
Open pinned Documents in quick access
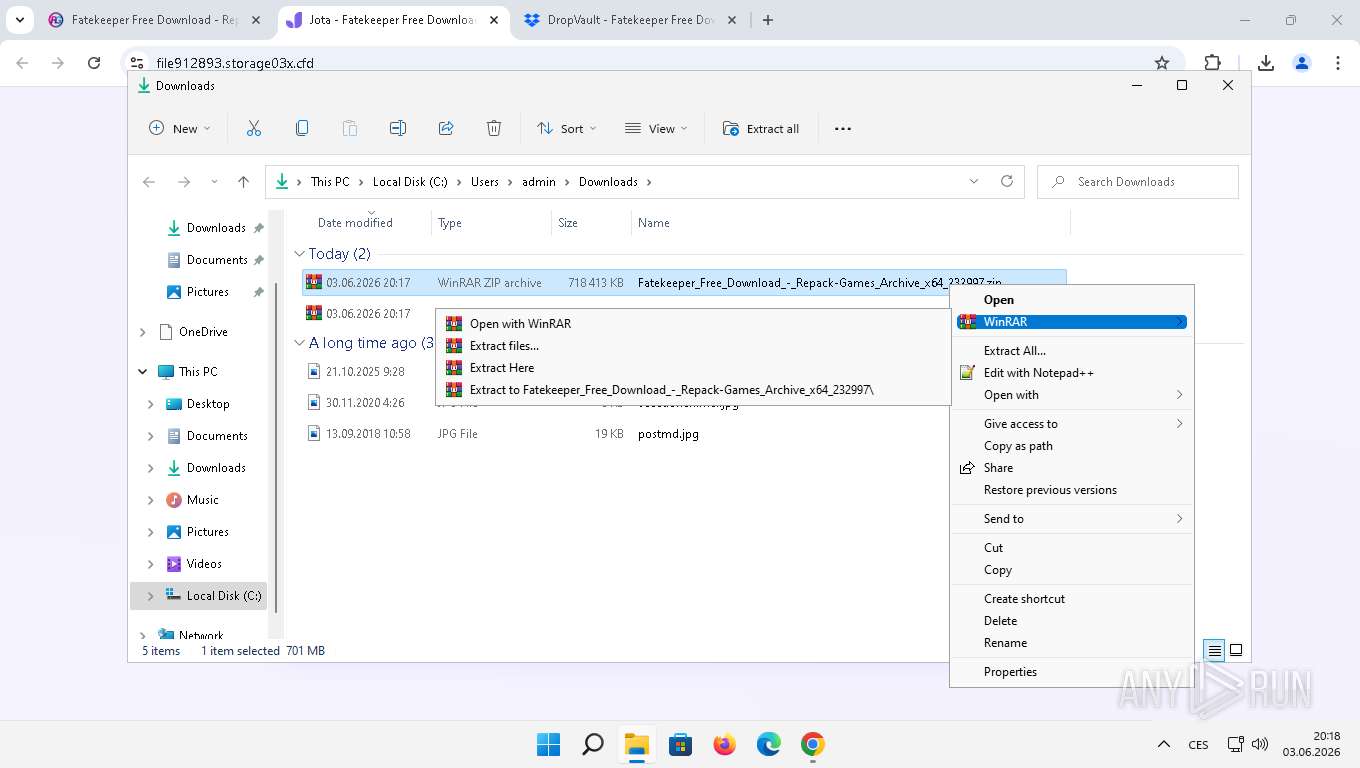pos(217,260)
